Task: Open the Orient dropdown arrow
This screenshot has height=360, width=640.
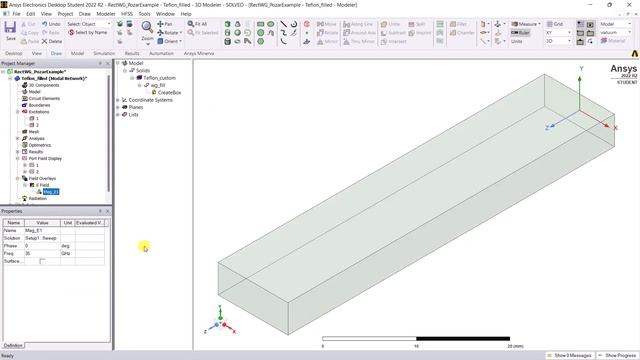Action: (180, 41)
